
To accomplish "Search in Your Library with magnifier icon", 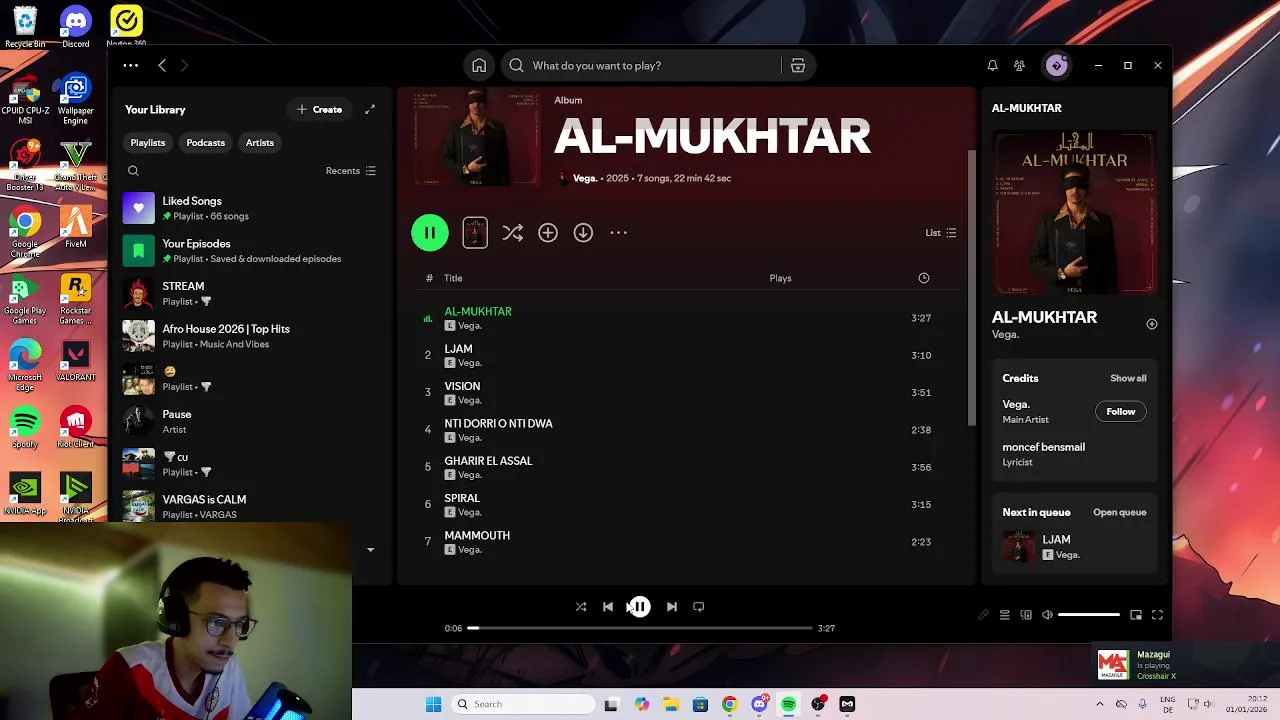I will click(x=133, y=171).
